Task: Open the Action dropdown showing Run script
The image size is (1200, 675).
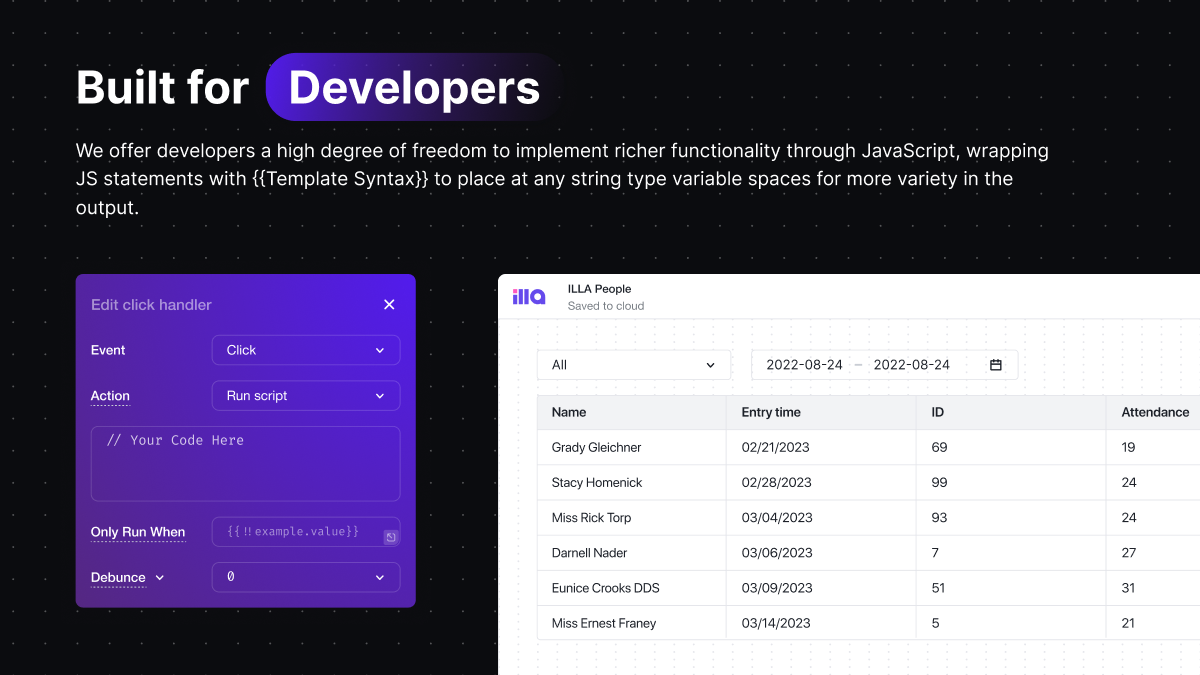Action: 306,396
